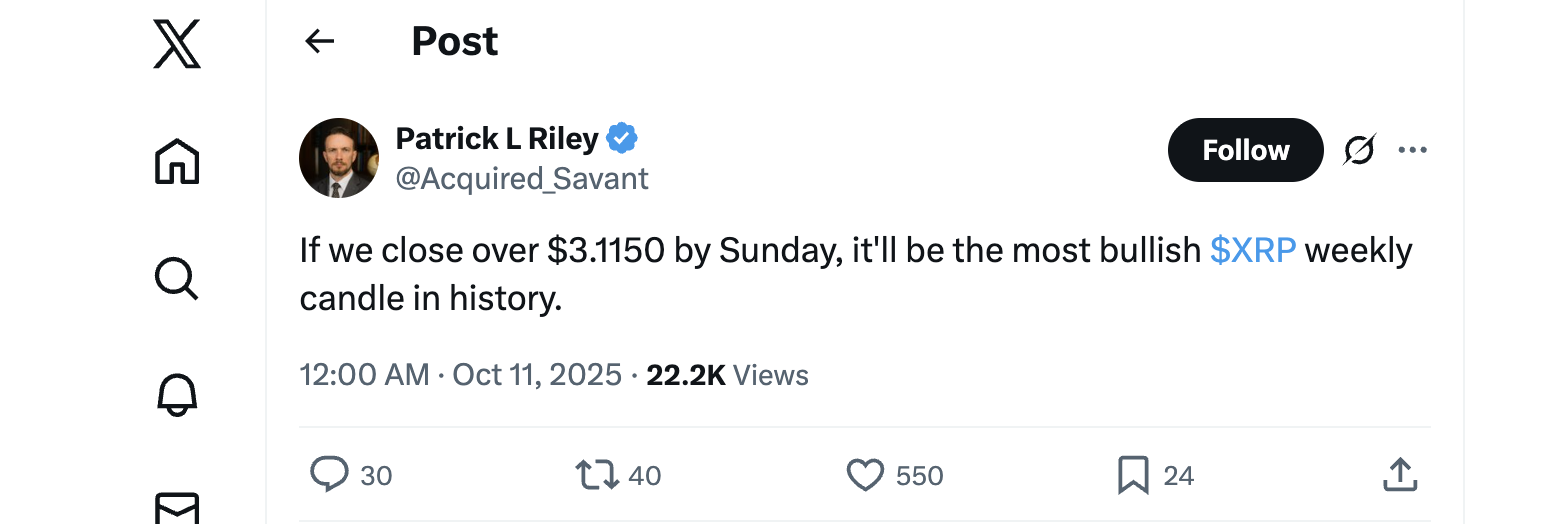Screen dimensions: 1550x524
Task: Open Messages envelope icon
Action: pos(177,506)
